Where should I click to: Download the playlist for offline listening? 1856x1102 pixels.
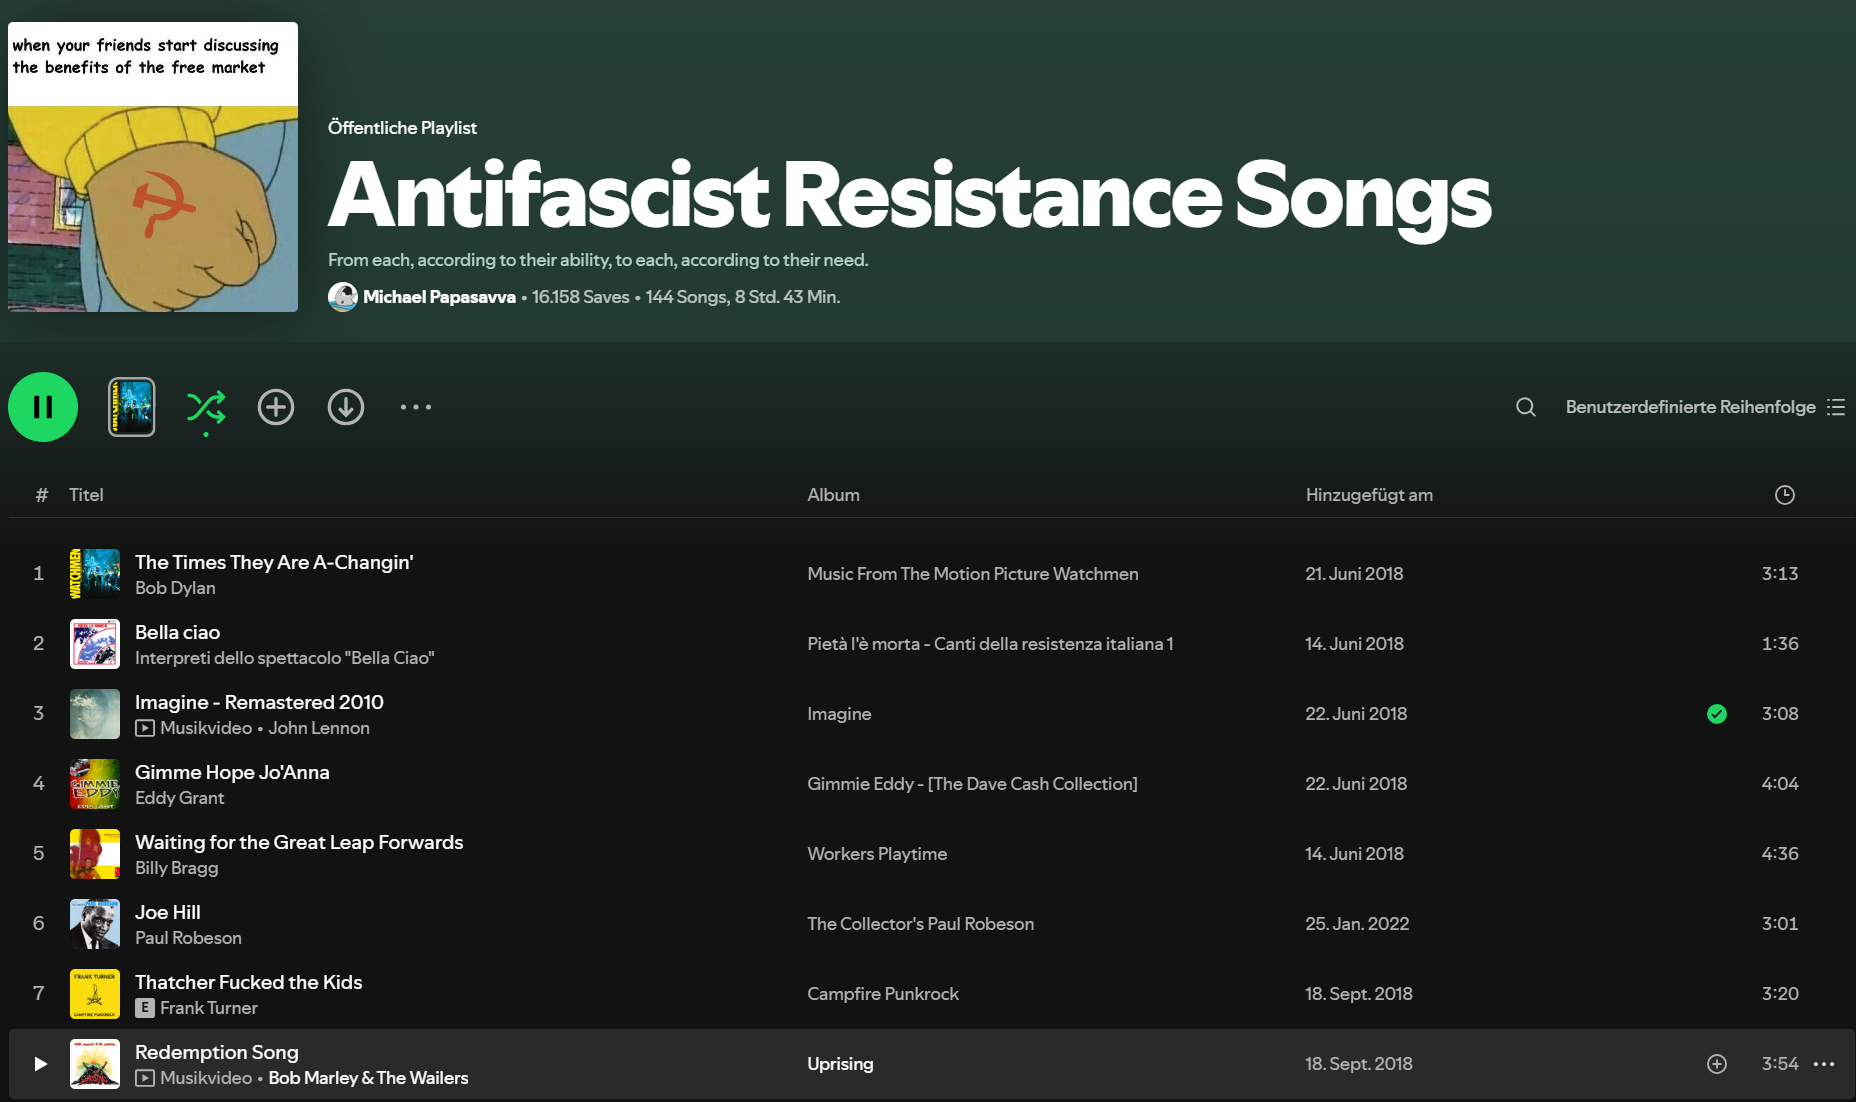pos(346,407)
